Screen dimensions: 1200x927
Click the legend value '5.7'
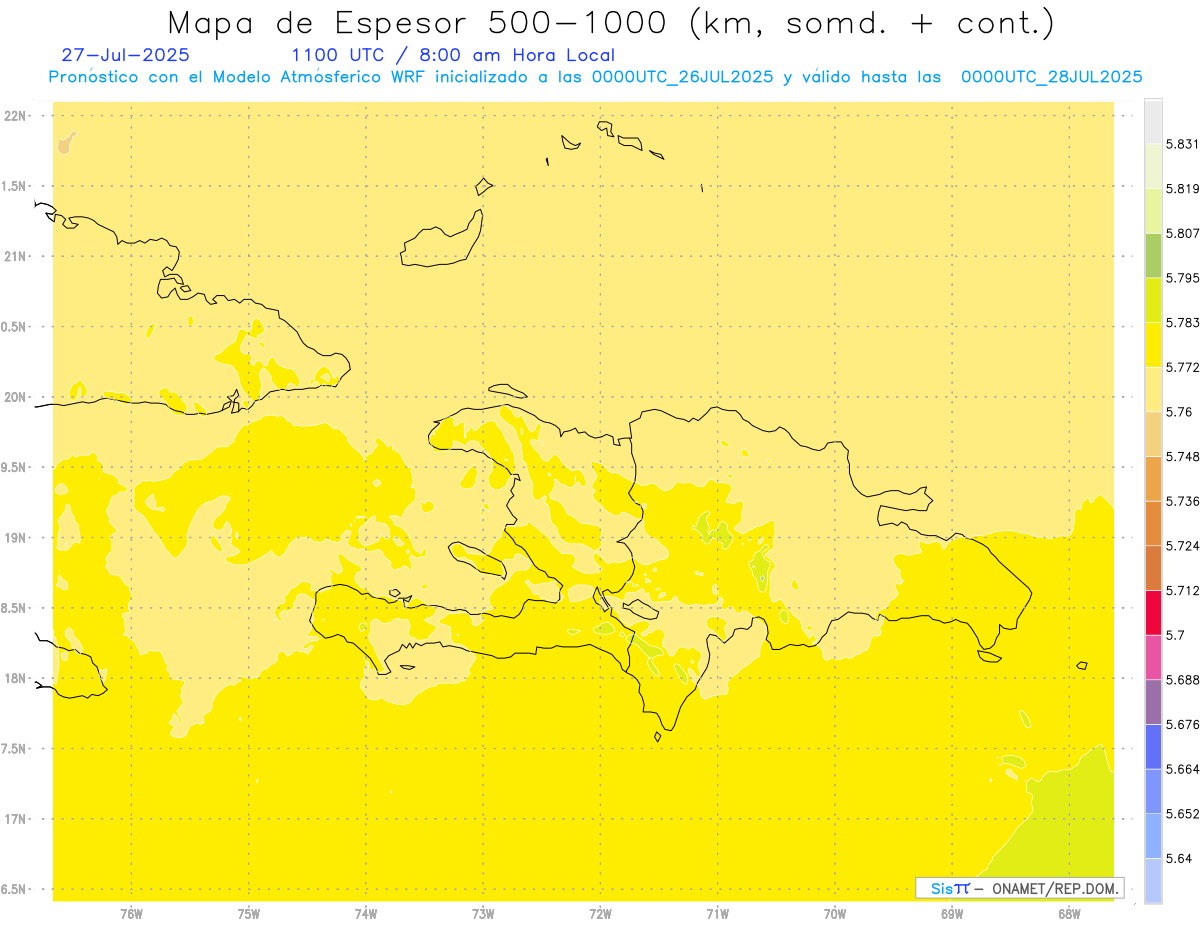pos(1175,635)
